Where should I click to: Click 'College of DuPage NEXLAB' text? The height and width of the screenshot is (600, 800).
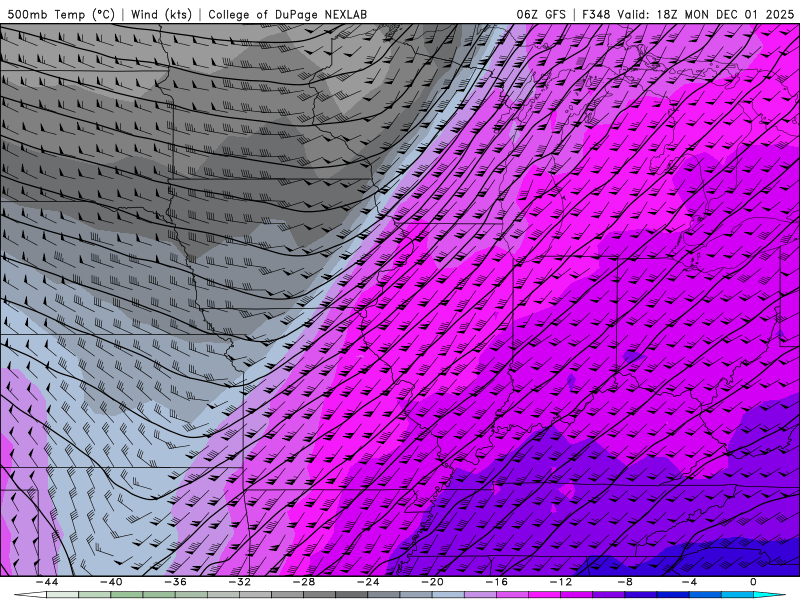(x=287, y=14)
